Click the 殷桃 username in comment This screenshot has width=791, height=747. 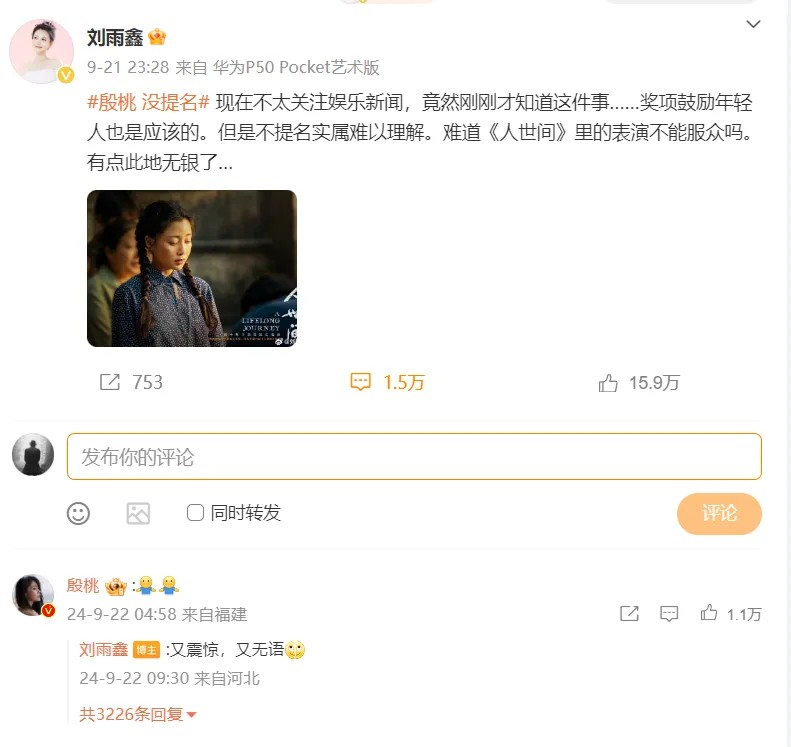[x=83, y=586]
